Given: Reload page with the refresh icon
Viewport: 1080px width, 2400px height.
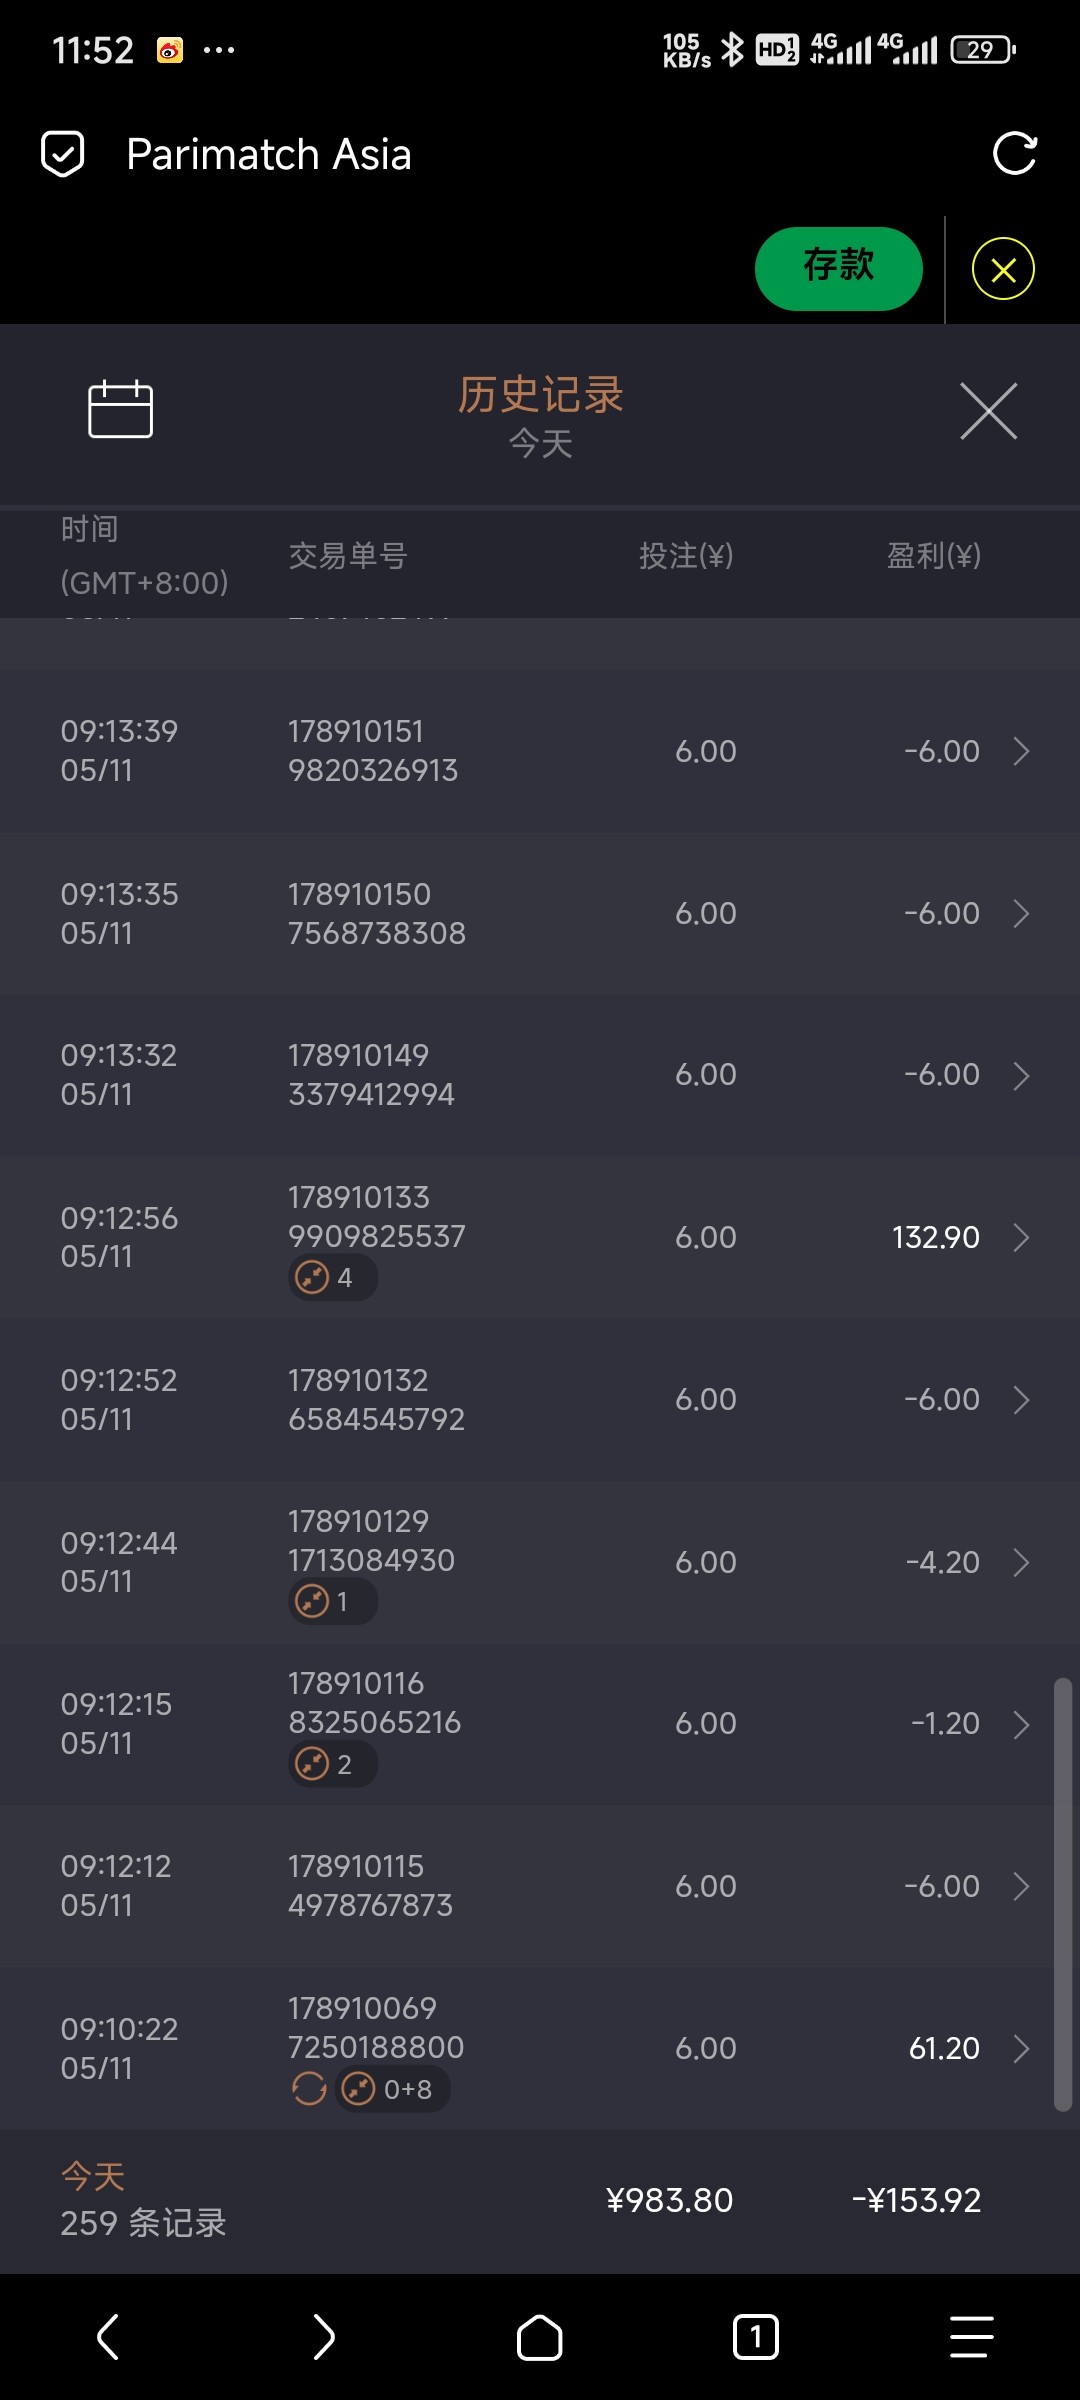Looking at the screenshot, I should click(x=1014, y=154).
